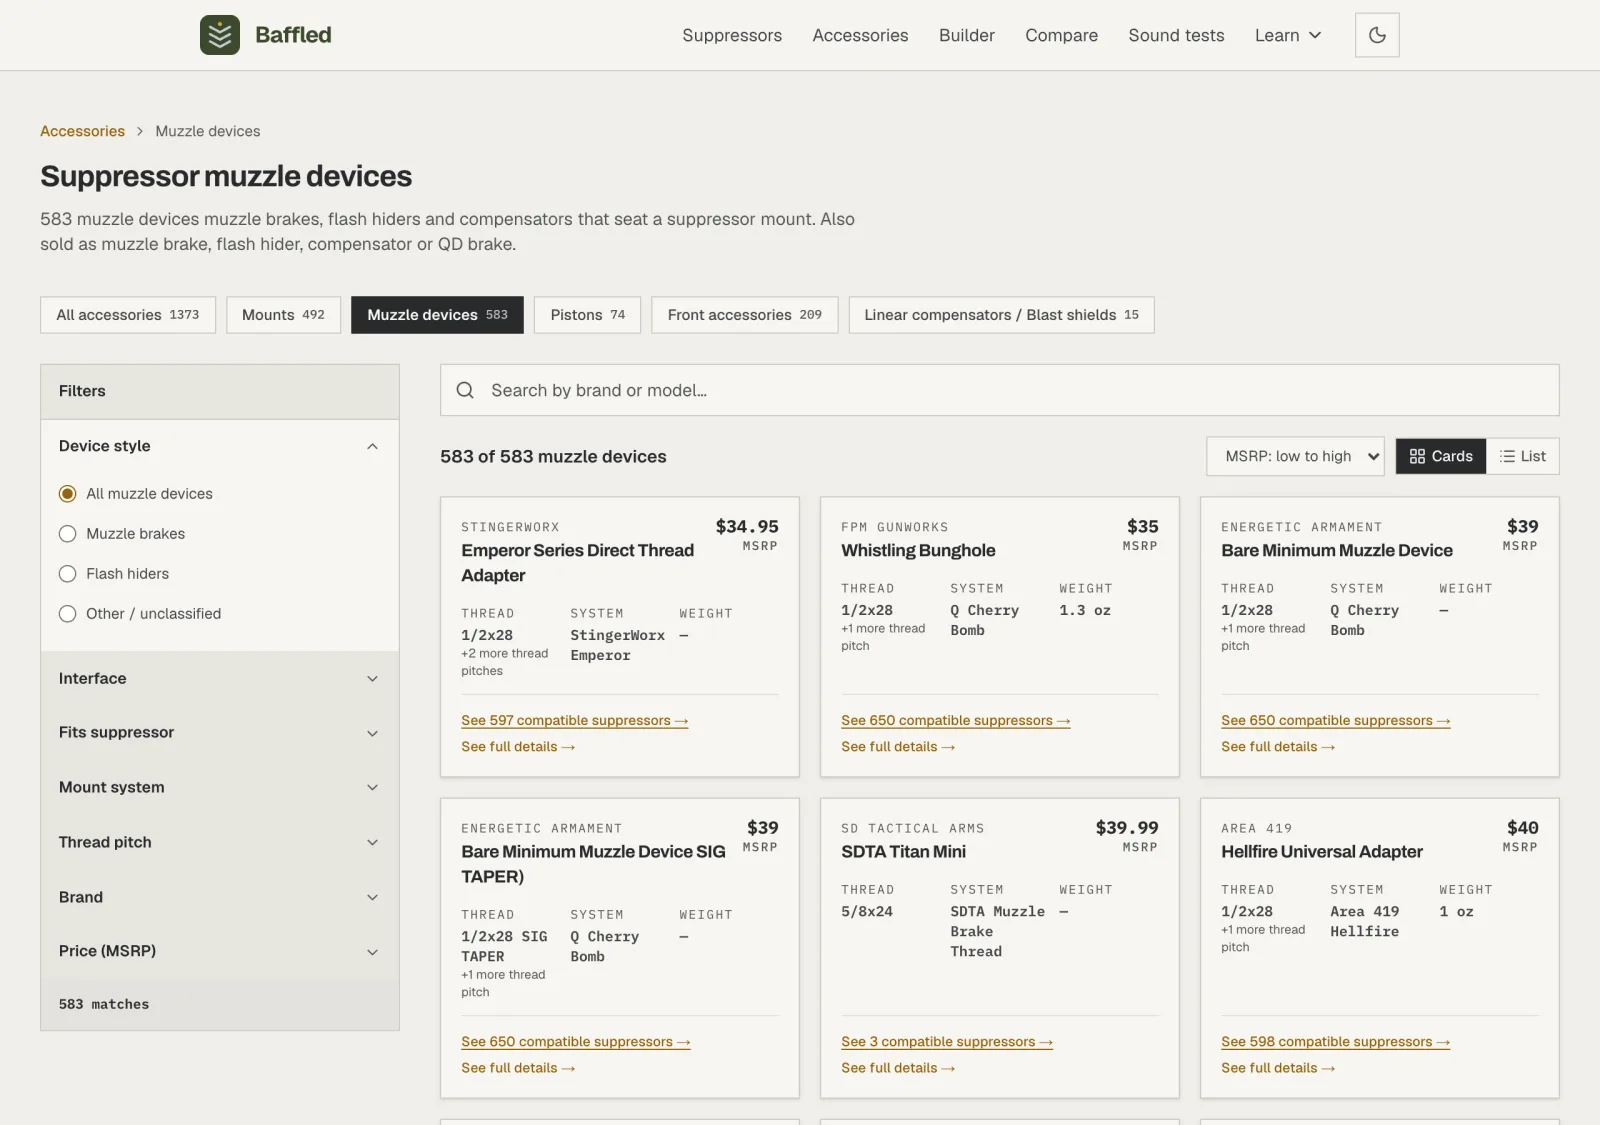Expand the Brand filter section
Image resolution: width=1600 pixels, height=1125 pixels.
tap(220, 898)
